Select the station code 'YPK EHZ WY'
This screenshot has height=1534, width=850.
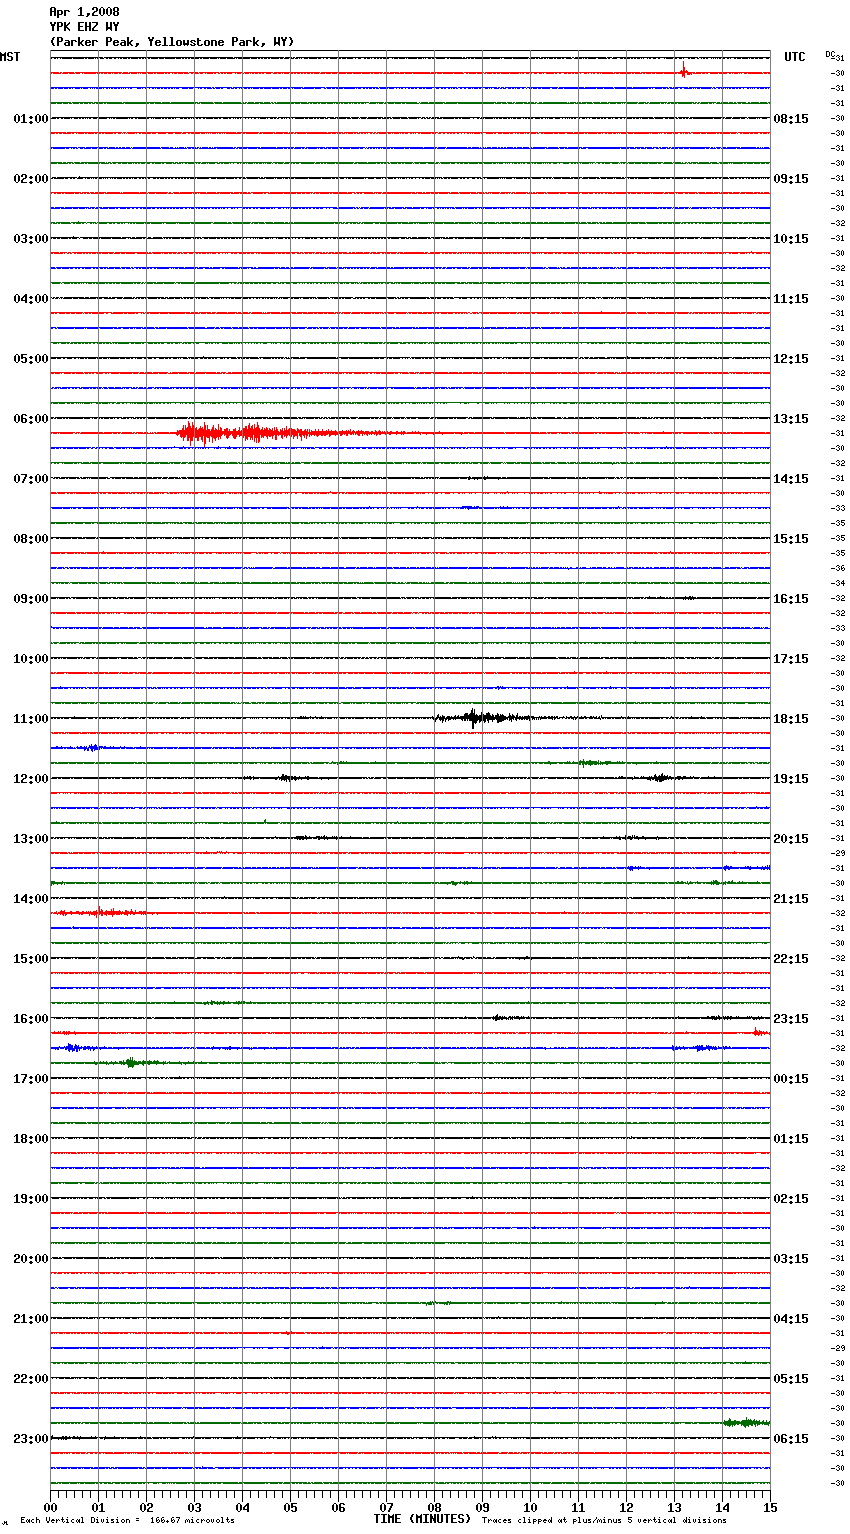pos(84,27)
